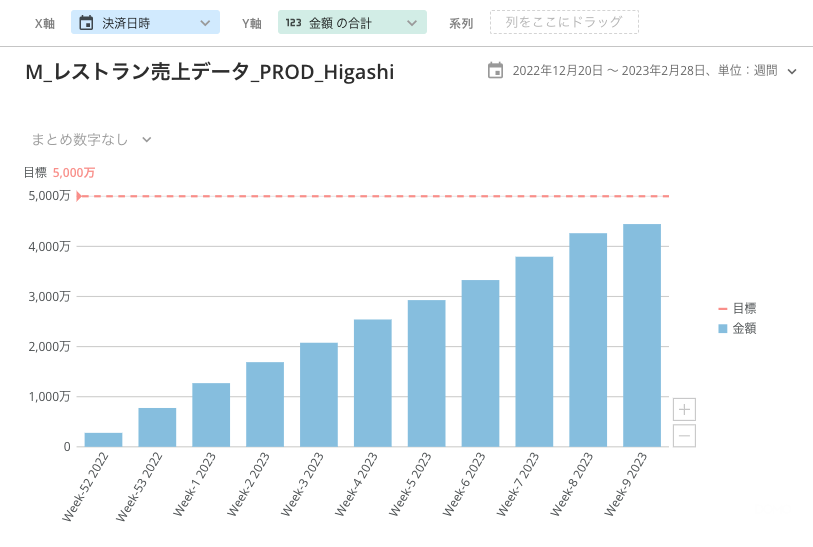Click the red 金額 目標 color swatch in legend
Viewport: 813px width, 547px height.
723,308
